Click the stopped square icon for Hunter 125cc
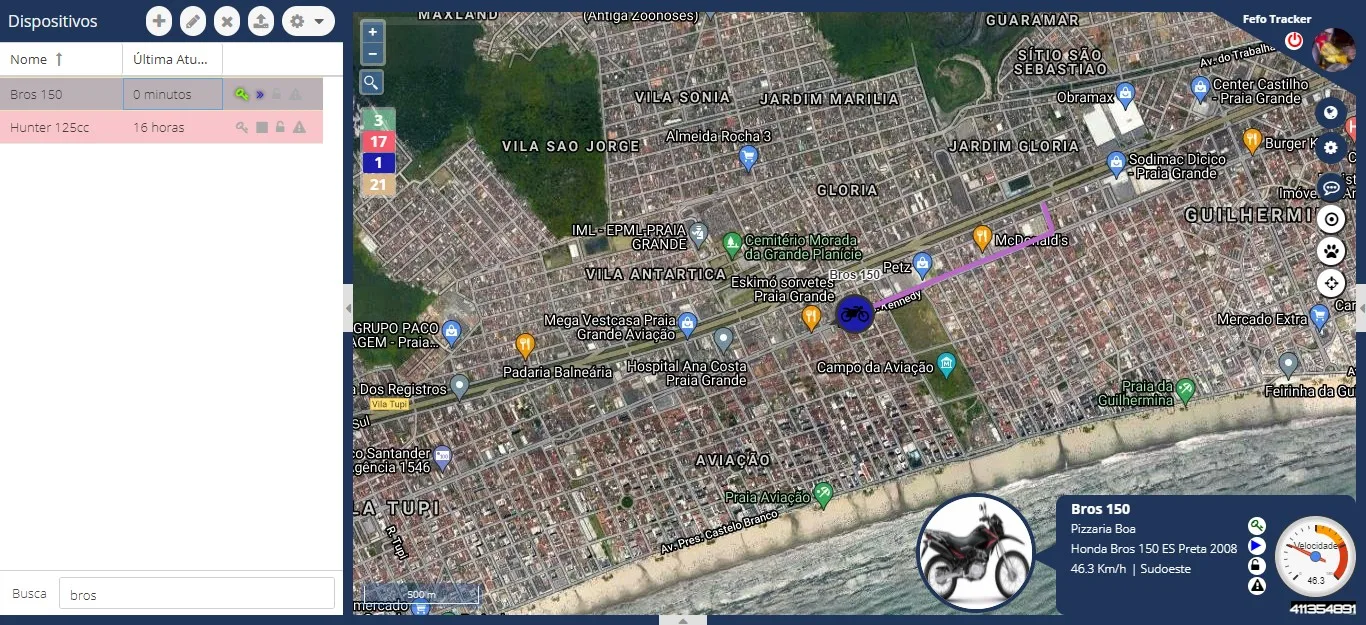Screen dimensions: 1366x625 261,127
